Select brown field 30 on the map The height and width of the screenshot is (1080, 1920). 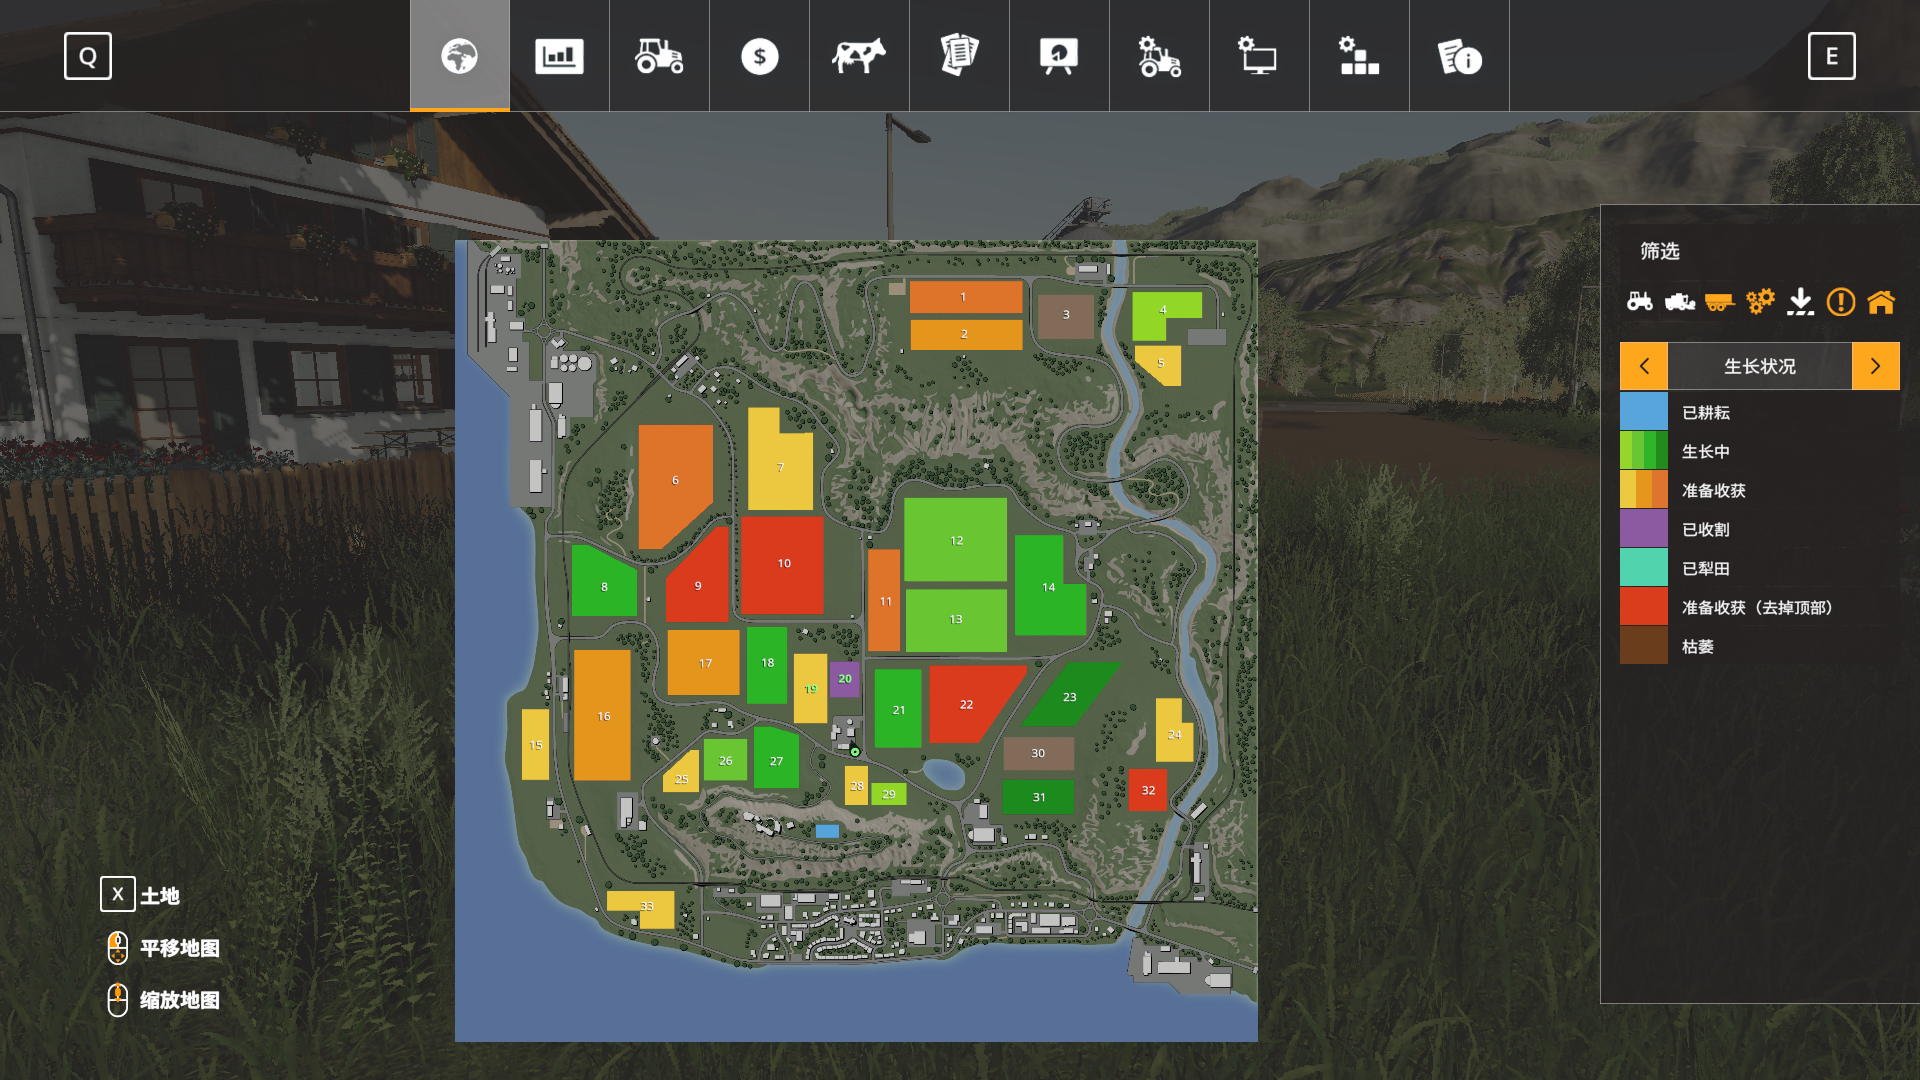pos(1038,753)
